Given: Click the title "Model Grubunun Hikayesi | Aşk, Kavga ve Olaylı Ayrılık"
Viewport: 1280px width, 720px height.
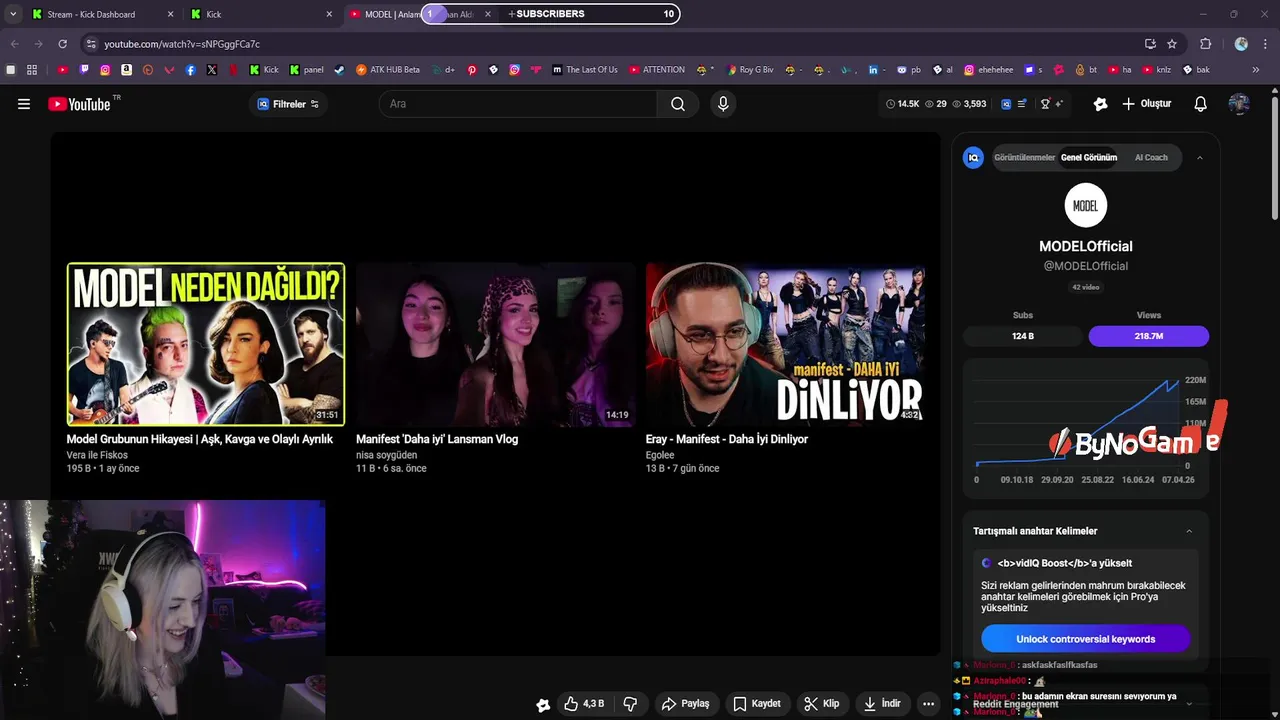Looking at the screenshot, I should click(x=200, y=439).
